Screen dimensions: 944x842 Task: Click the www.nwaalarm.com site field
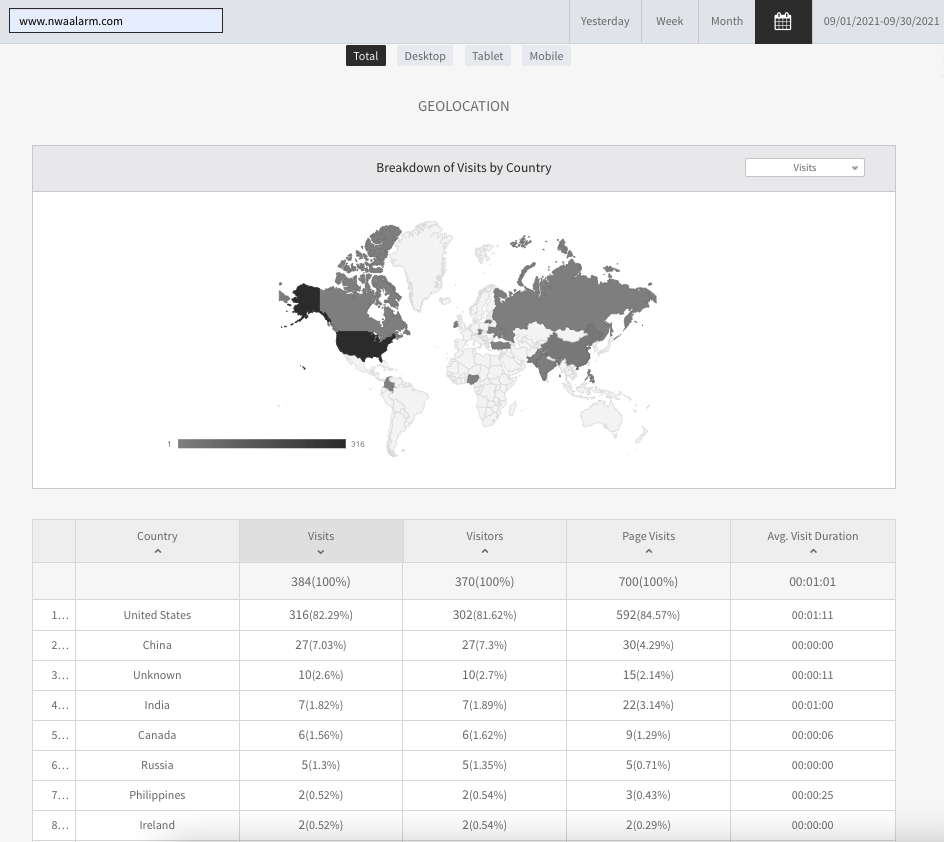click(116, 21)
